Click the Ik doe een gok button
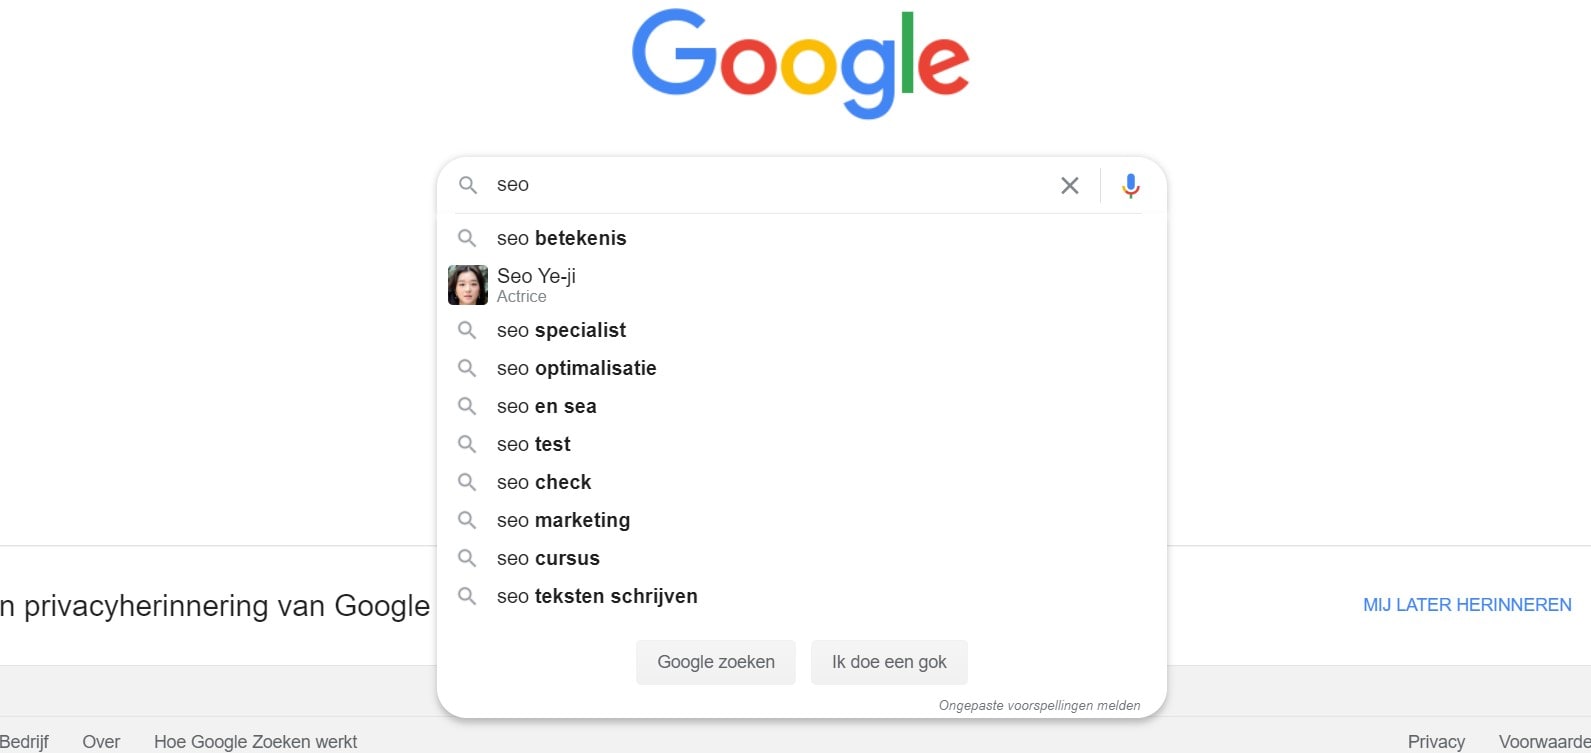Screen dimensions: 1591x753 888,661
